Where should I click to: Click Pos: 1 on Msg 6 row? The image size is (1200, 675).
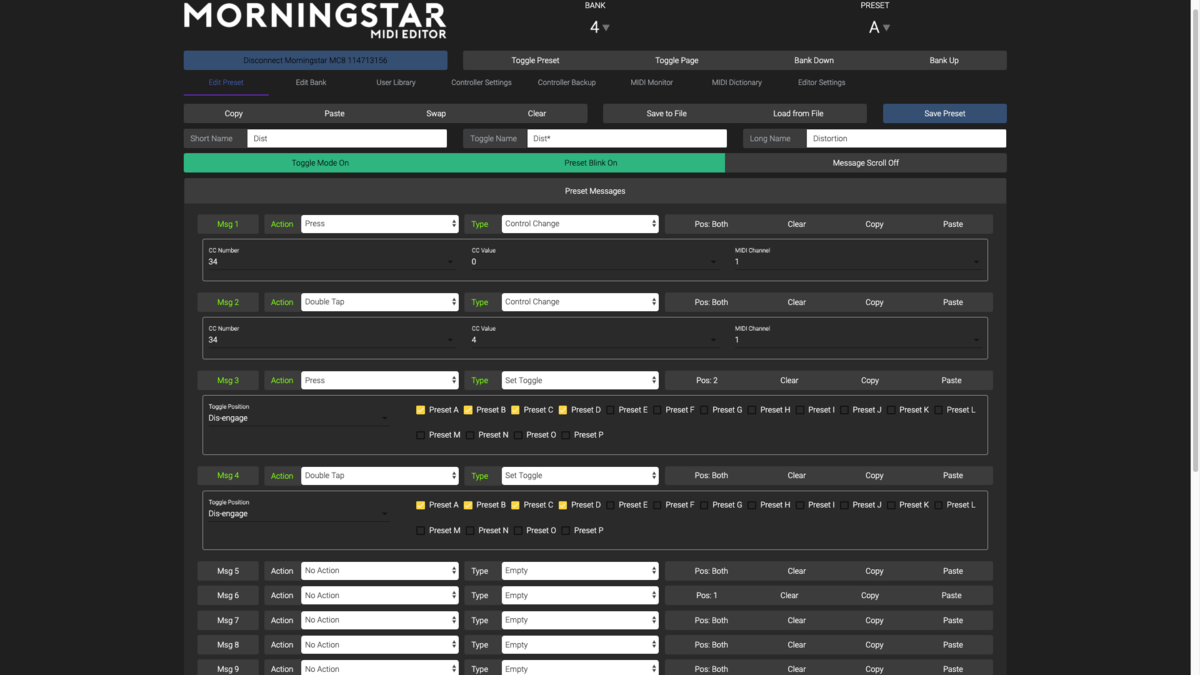coord(707,596)
